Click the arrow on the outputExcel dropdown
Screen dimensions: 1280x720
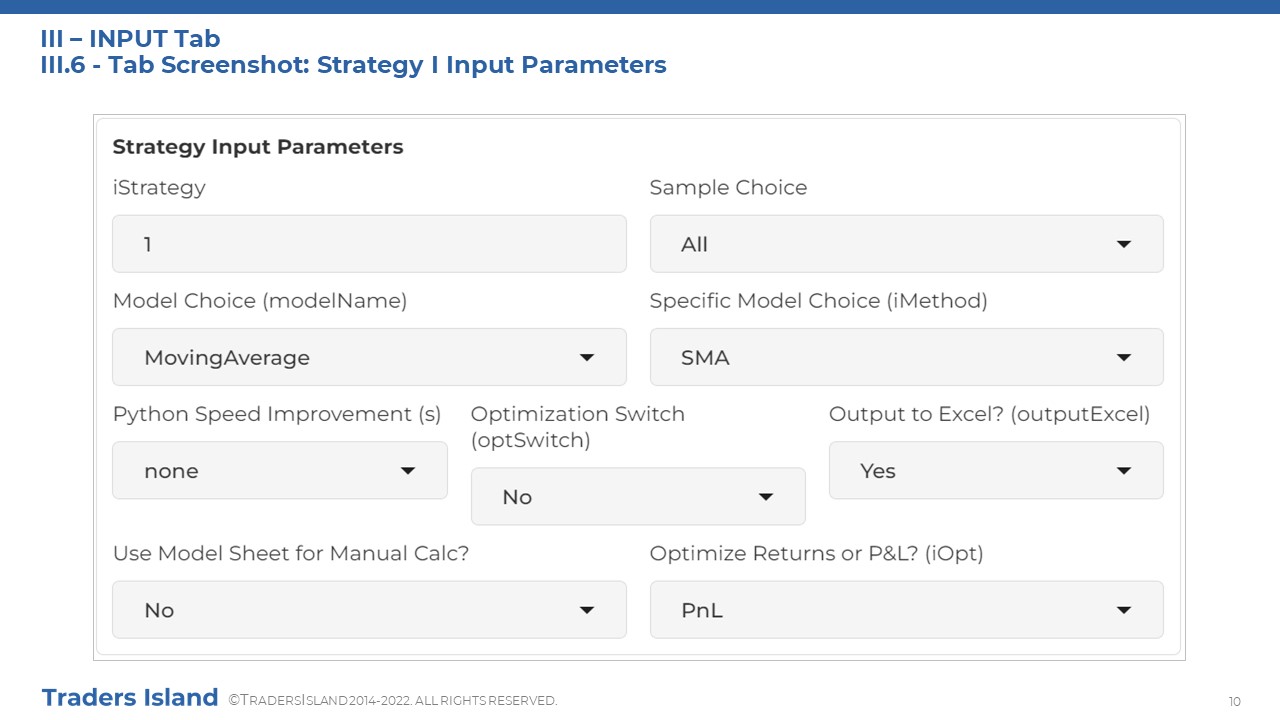[1124, 471]
